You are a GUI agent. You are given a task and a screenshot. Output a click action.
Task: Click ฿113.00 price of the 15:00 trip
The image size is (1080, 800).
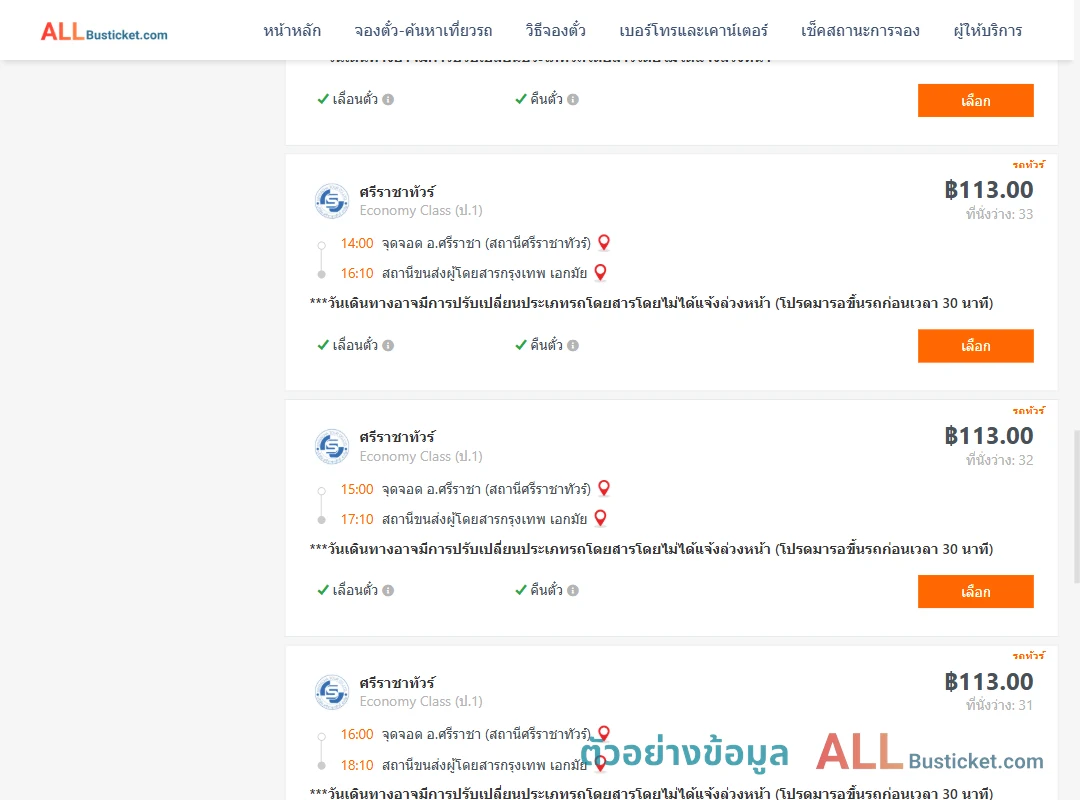pyautogui.click(x=989, y=435)
